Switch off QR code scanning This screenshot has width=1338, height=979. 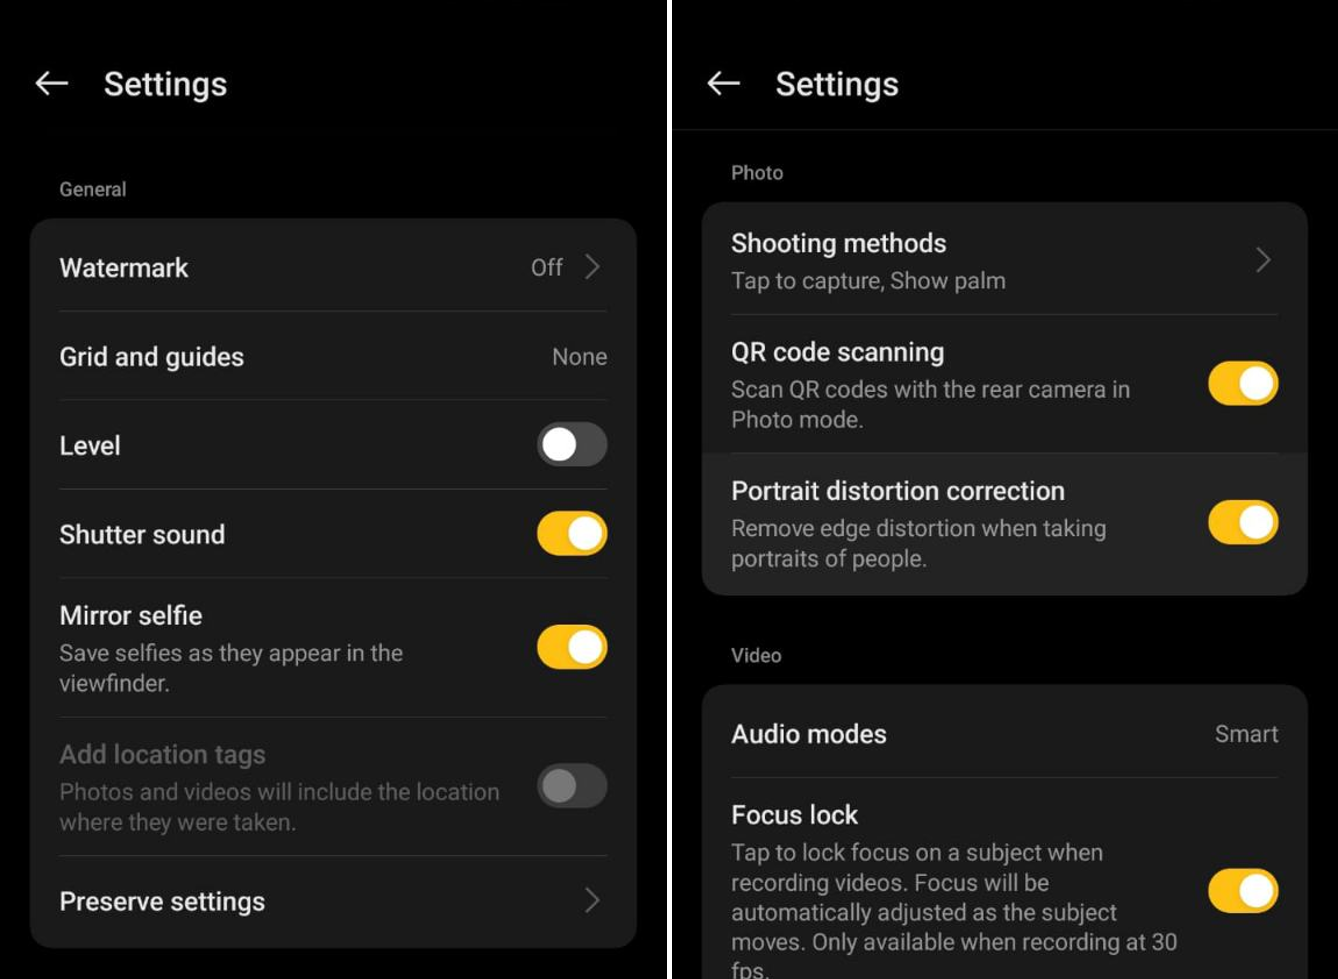pos(1243,384)
